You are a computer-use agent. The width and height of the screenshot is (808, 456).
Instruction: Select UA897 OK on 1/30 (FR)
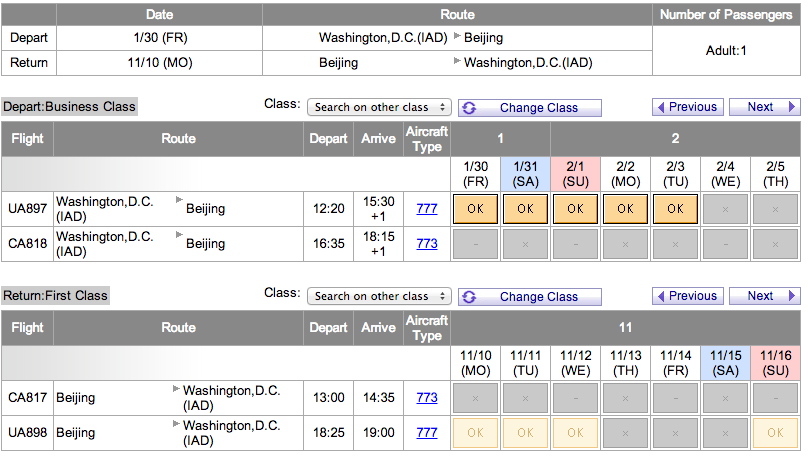point(476,209)
